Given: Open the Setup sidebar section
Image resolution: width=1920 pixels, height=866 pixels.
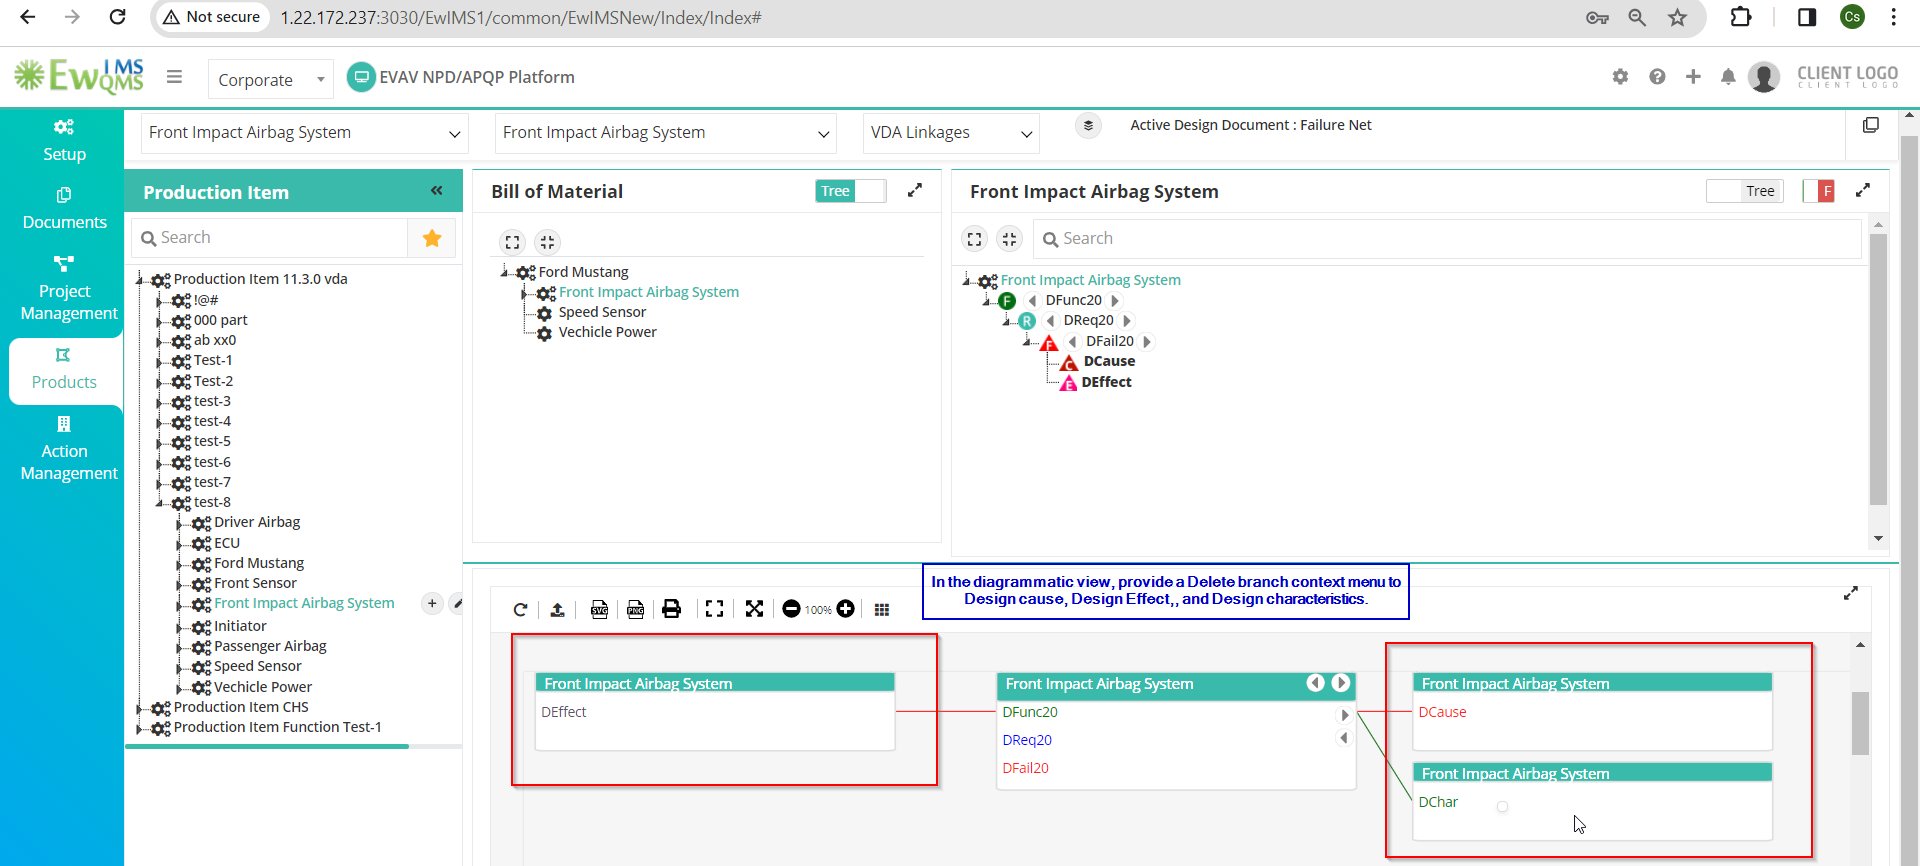Looking at the screenshot, I should coord(64,141).
